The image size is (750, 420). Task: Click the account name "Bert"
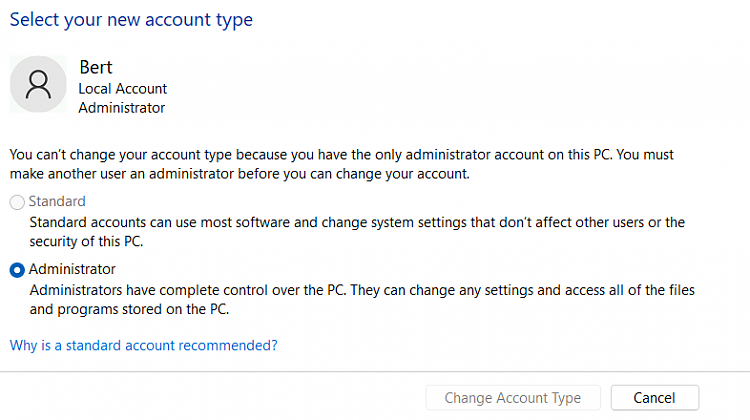(96, 67)
